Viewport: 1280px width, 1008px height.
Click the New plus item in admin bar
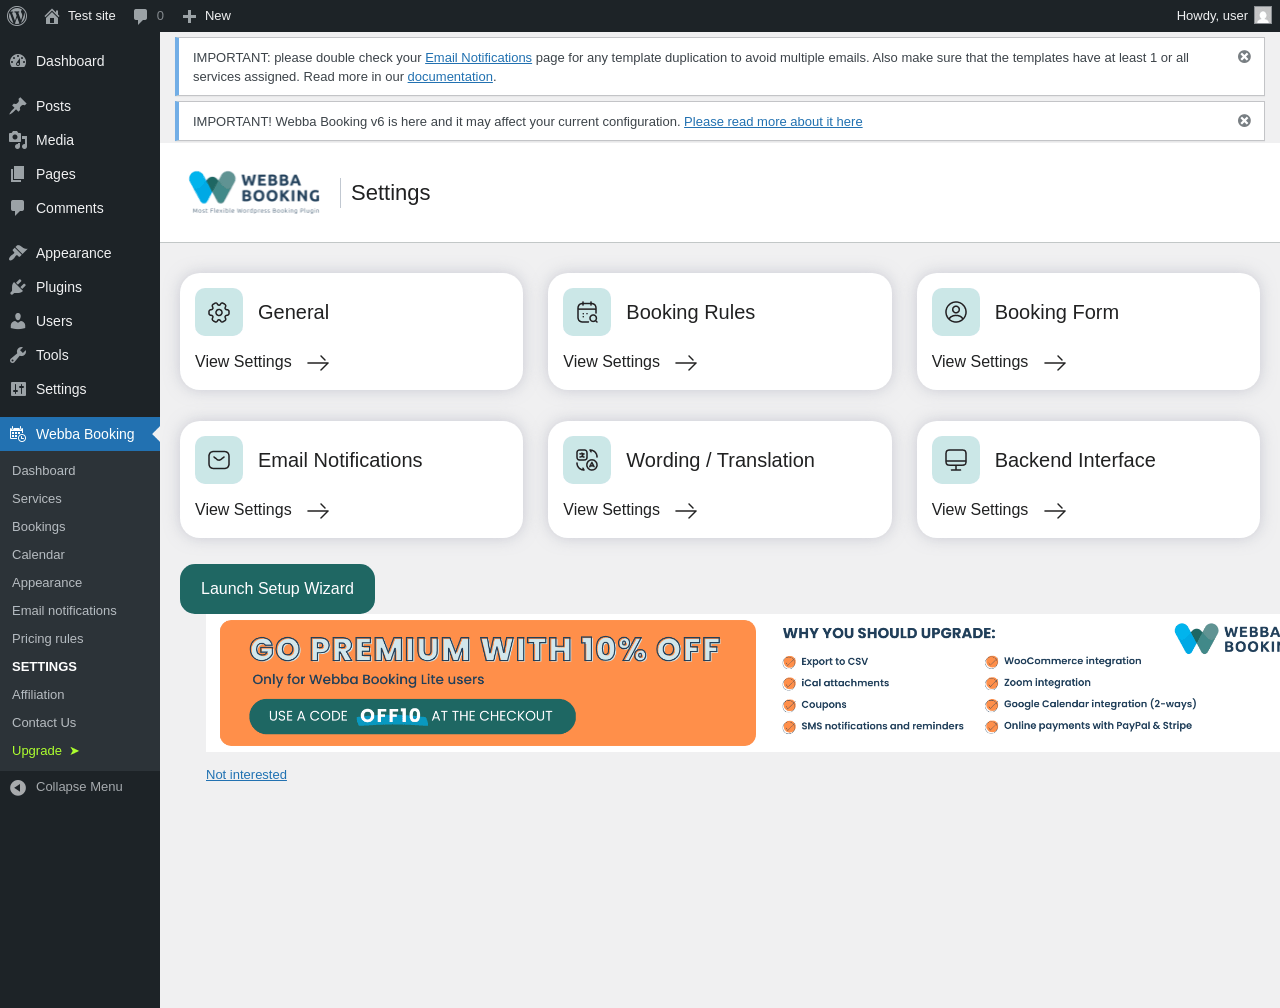[206, 16]
